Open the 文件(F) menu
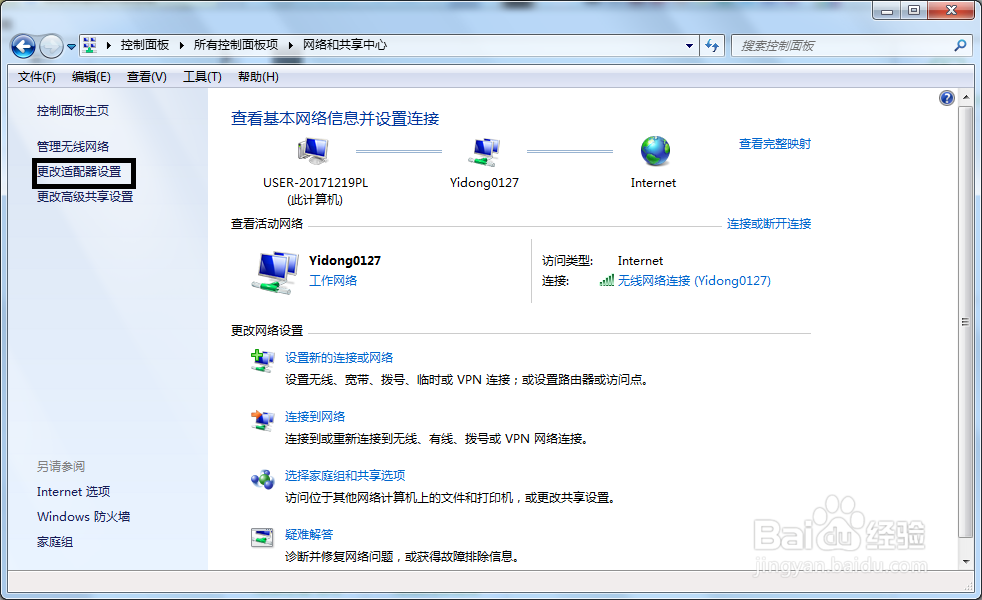 tap(36, 77)
